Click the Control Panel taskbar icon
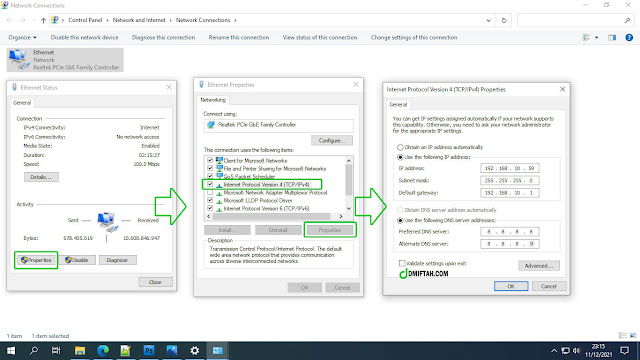The image size is (640, 360). click(218, 351)
